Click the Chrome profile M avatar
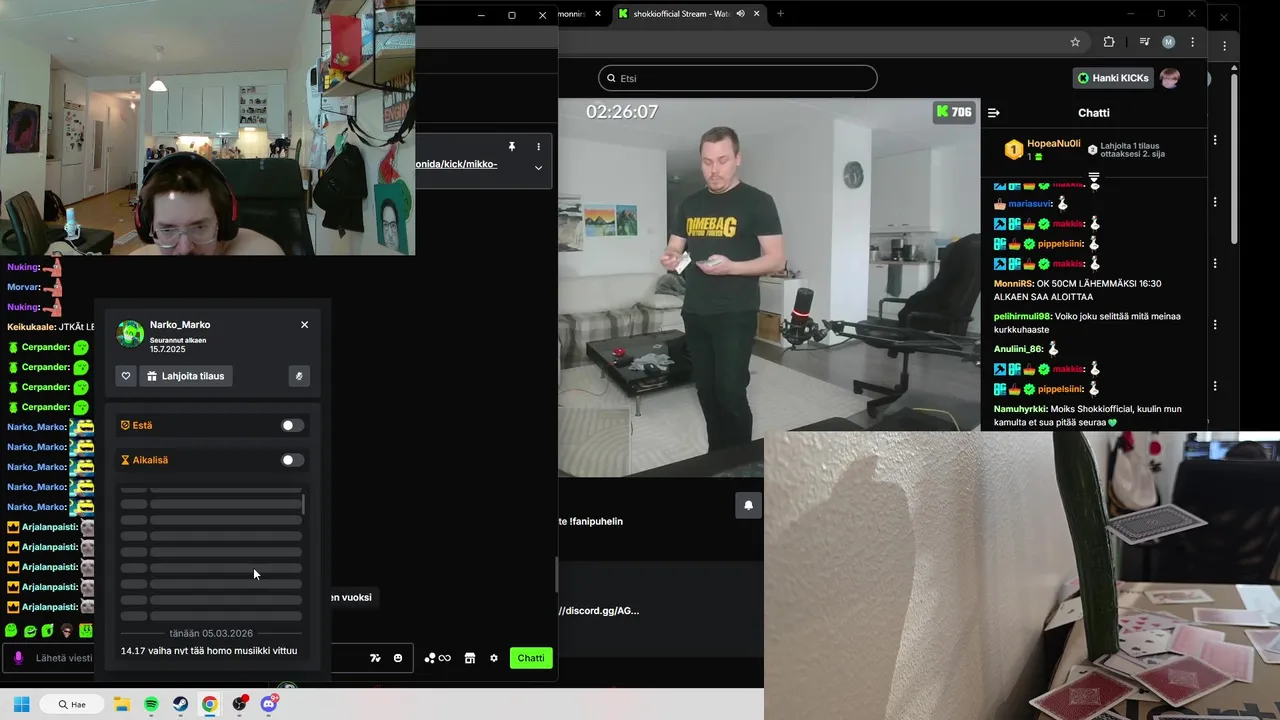The height and width of the screenshot is (720, 1280). [x=1168, y=42]
